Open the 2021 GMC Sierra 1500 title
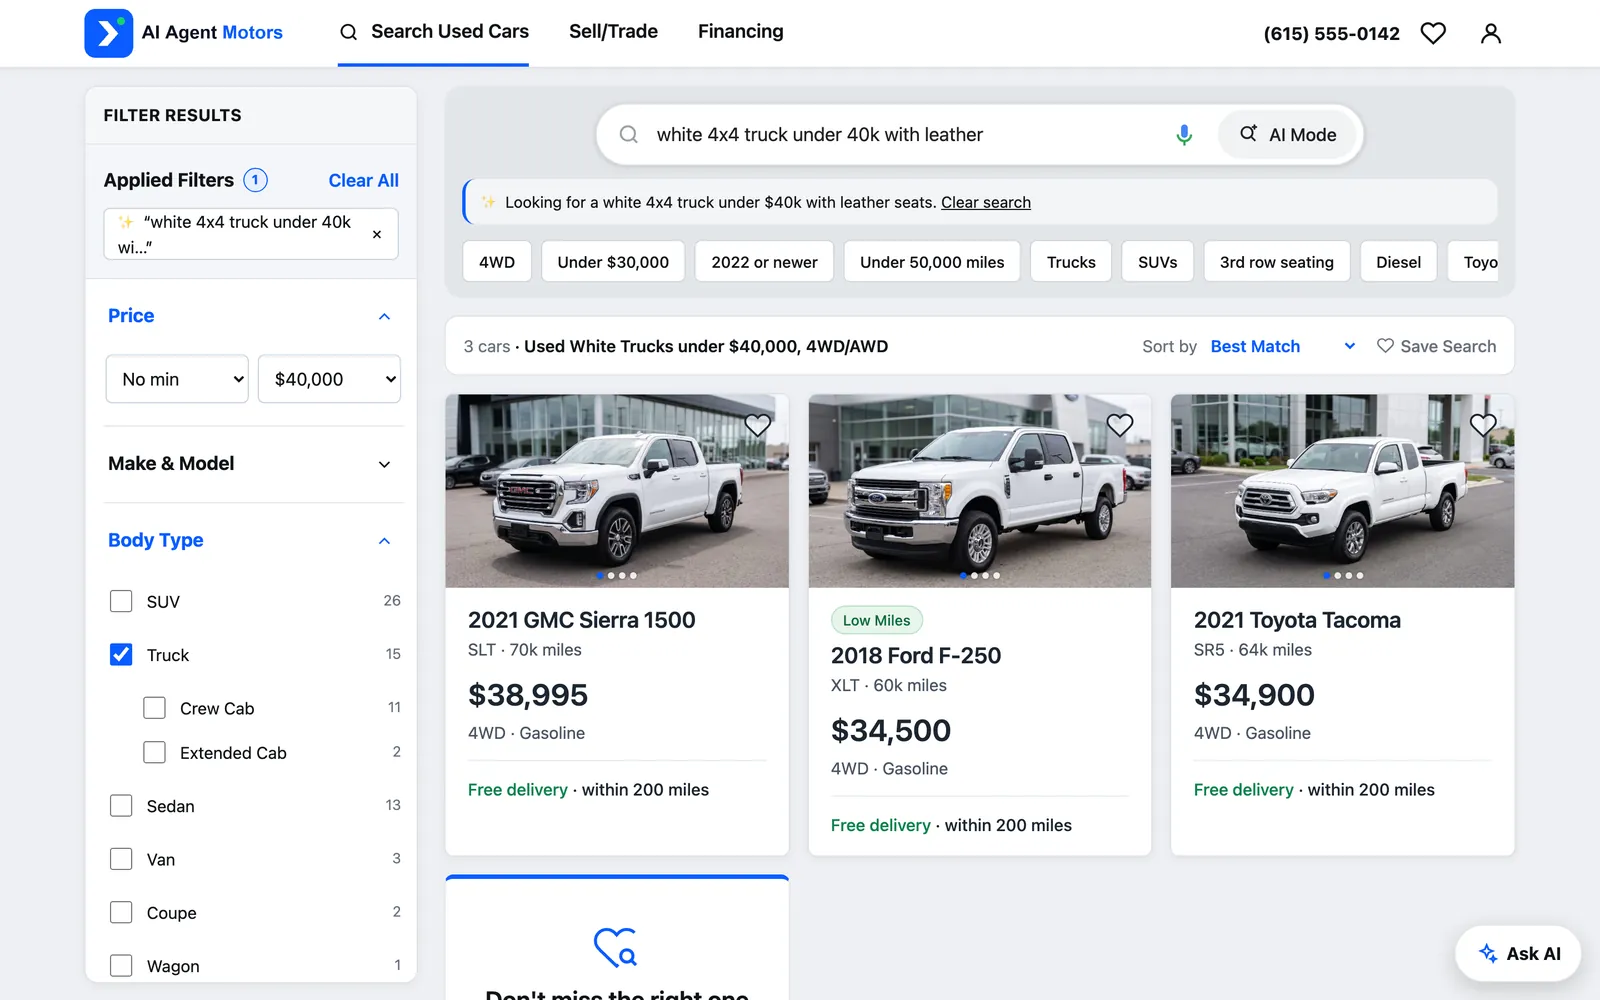The image size is (1600, 1000). tap(582, 620)
